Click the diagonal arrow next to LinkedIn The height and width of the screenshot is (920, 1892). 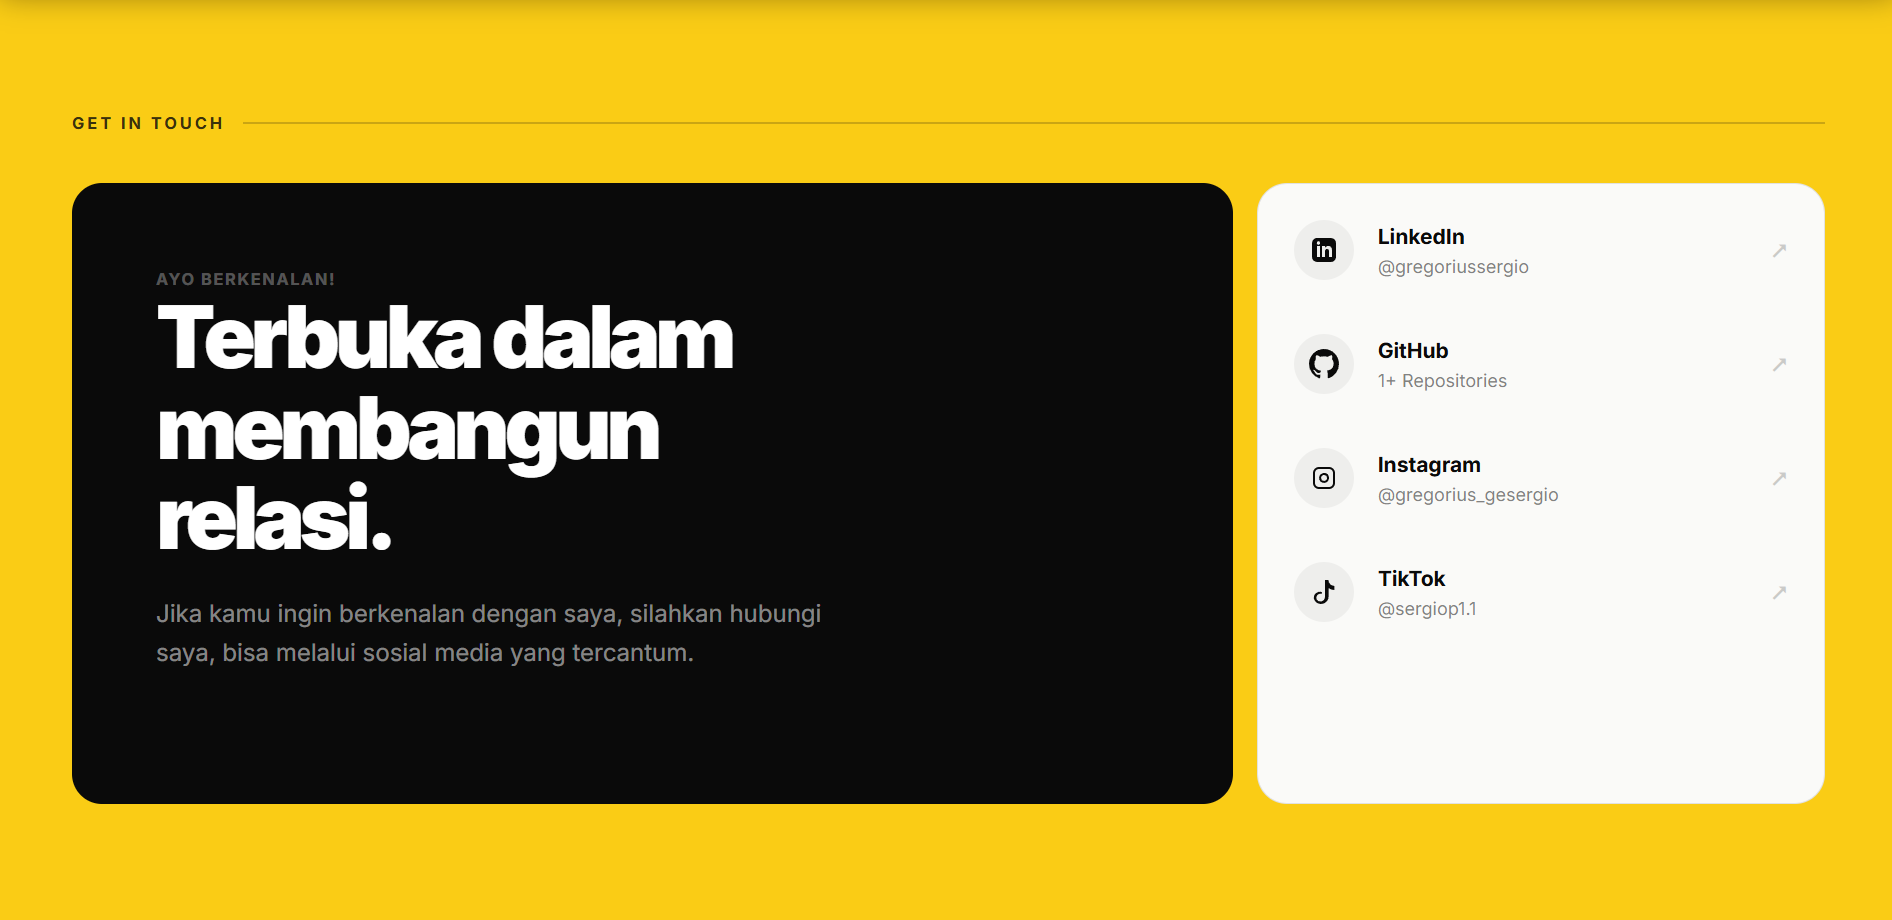tap(1780, 250)
